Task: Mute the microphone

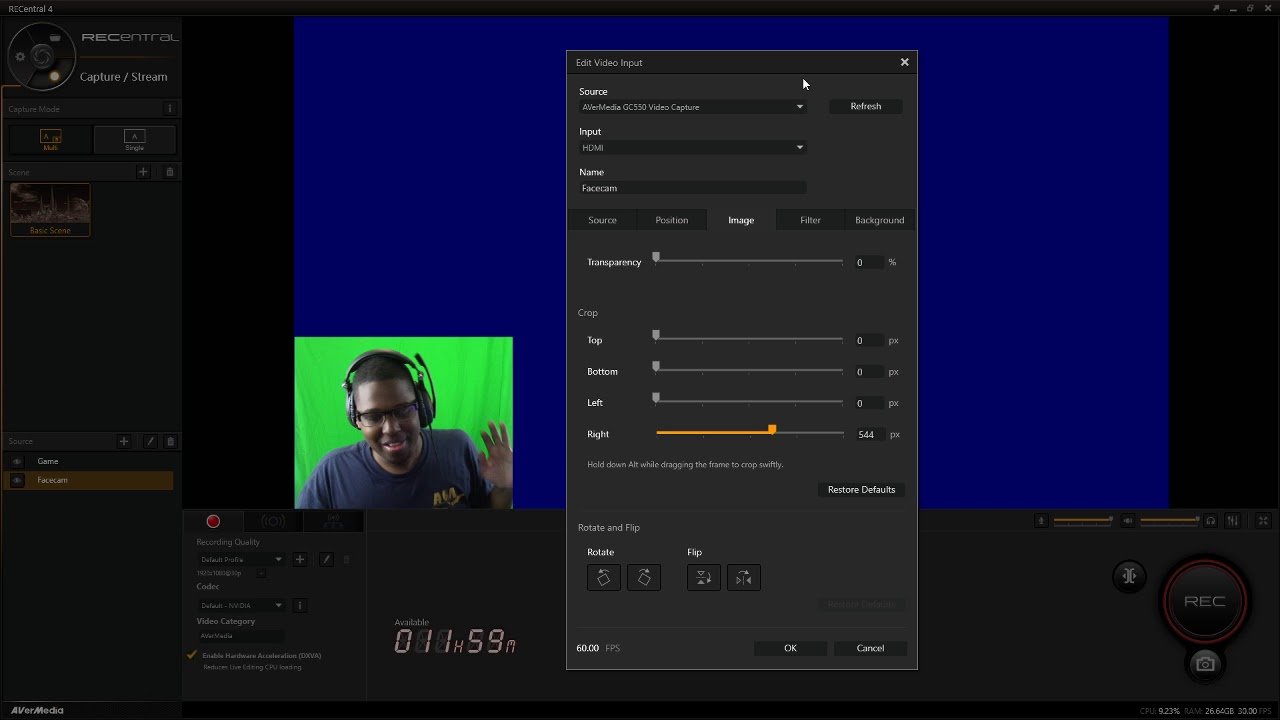Action: click(1041, 520)
